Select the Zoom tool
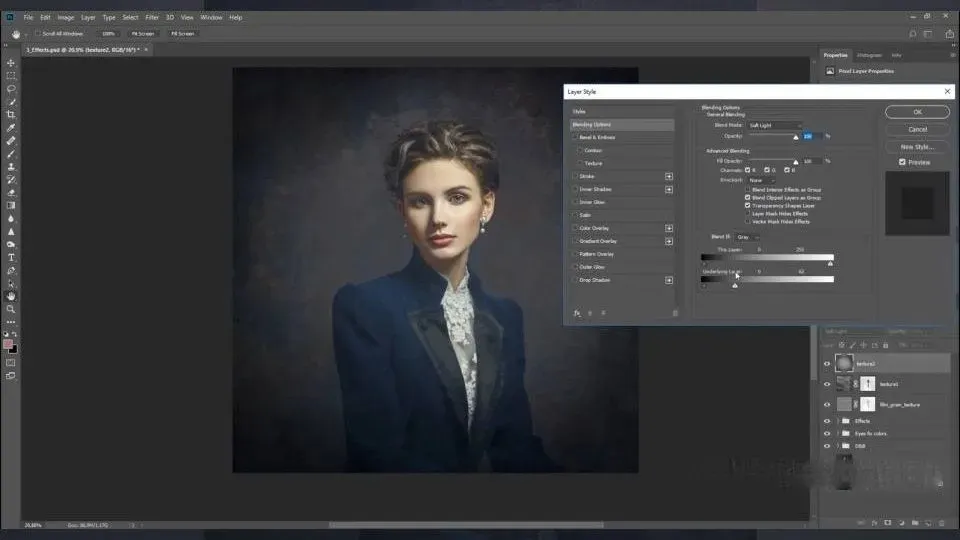 (11, 309)
